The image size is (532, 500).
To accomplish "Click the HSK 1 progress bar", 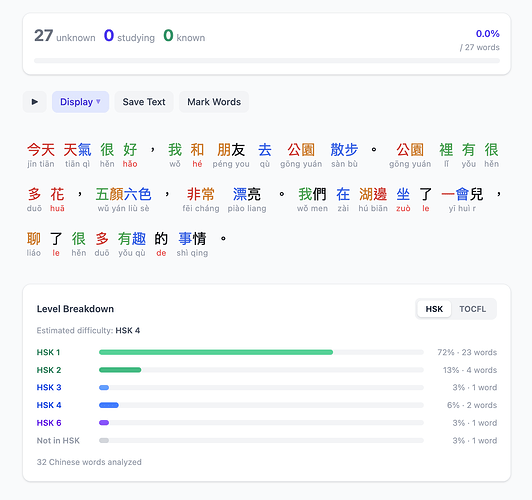I will (x=261, y=352).
